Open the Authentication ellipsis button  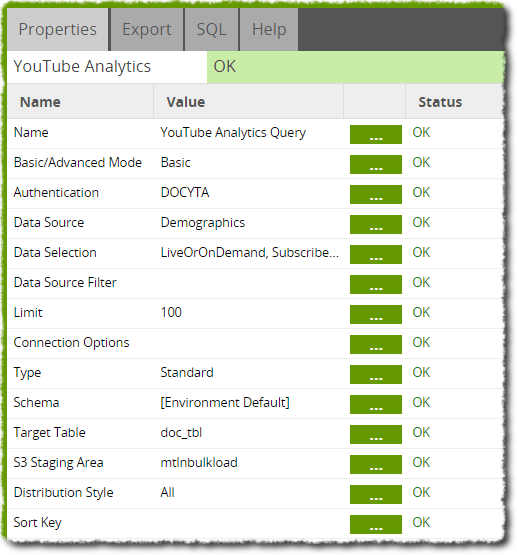[x=376, y=194]
